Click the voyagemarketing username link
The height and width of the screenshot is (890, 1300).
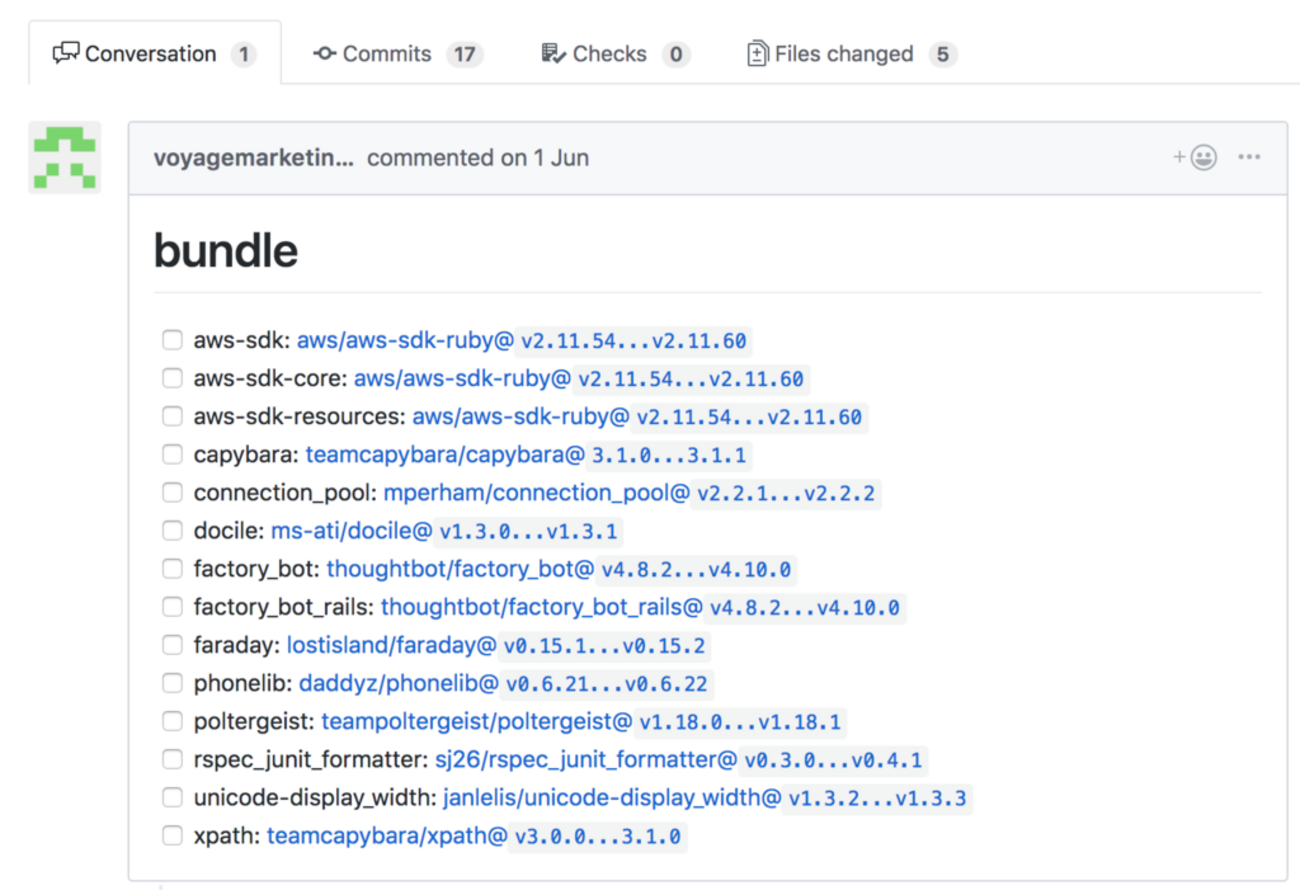coord(254,158)
